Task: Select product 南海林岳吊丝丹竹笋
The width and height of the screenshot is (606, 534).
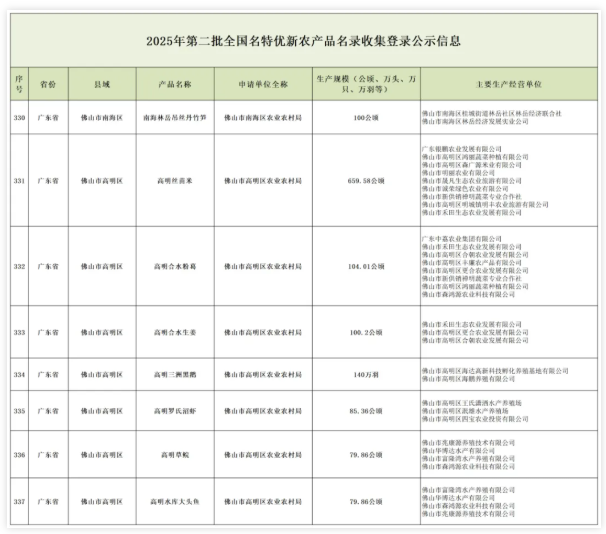Action: 176,118
